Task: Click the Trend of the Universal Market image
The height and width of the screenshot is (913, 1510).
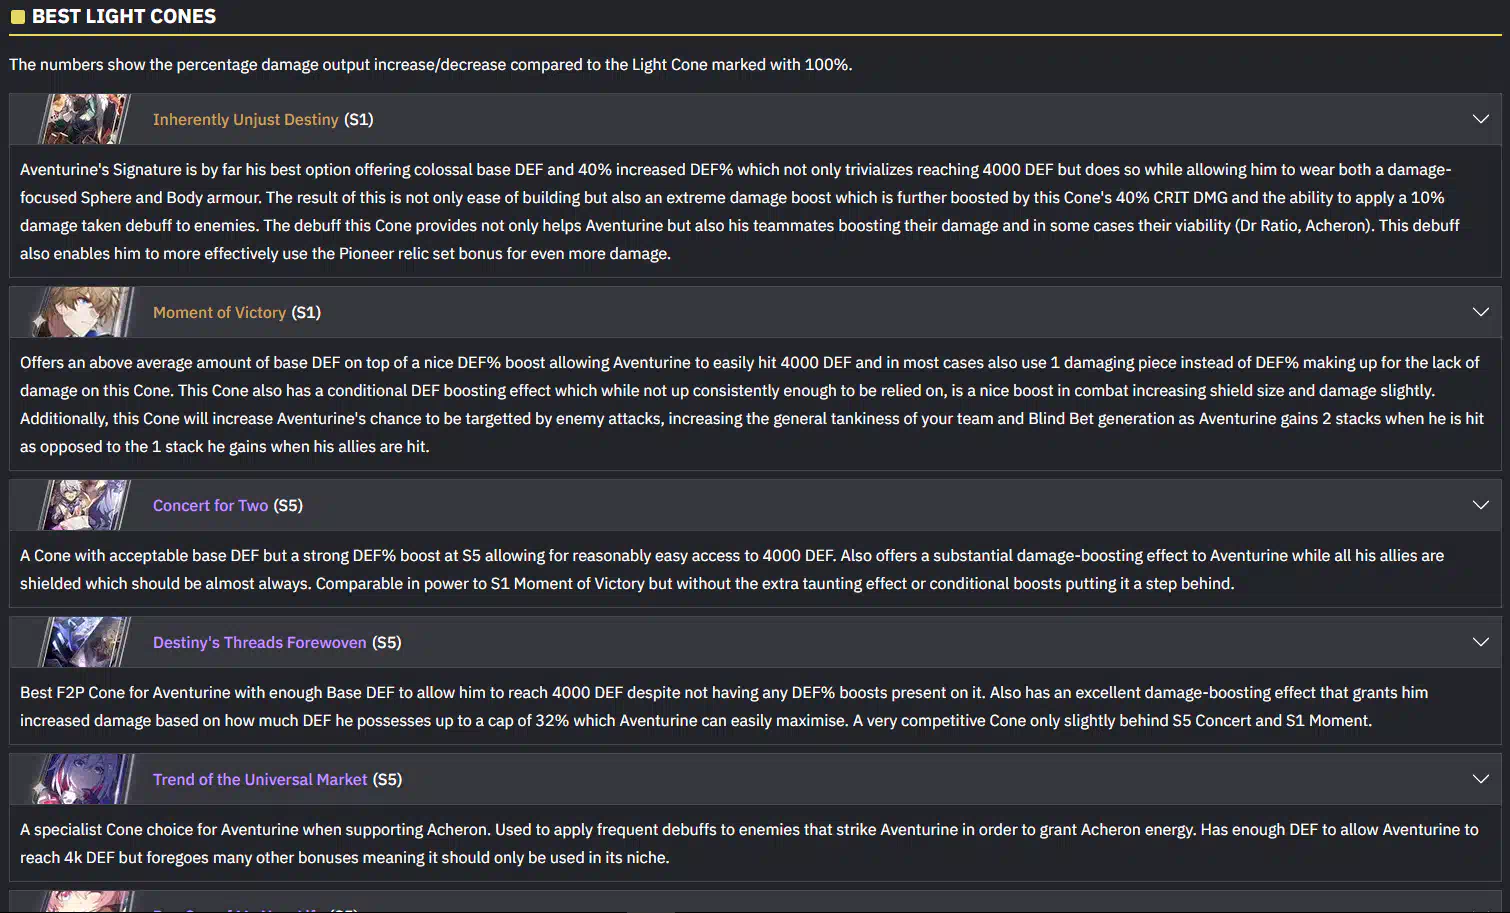Action: pos(84,779)
